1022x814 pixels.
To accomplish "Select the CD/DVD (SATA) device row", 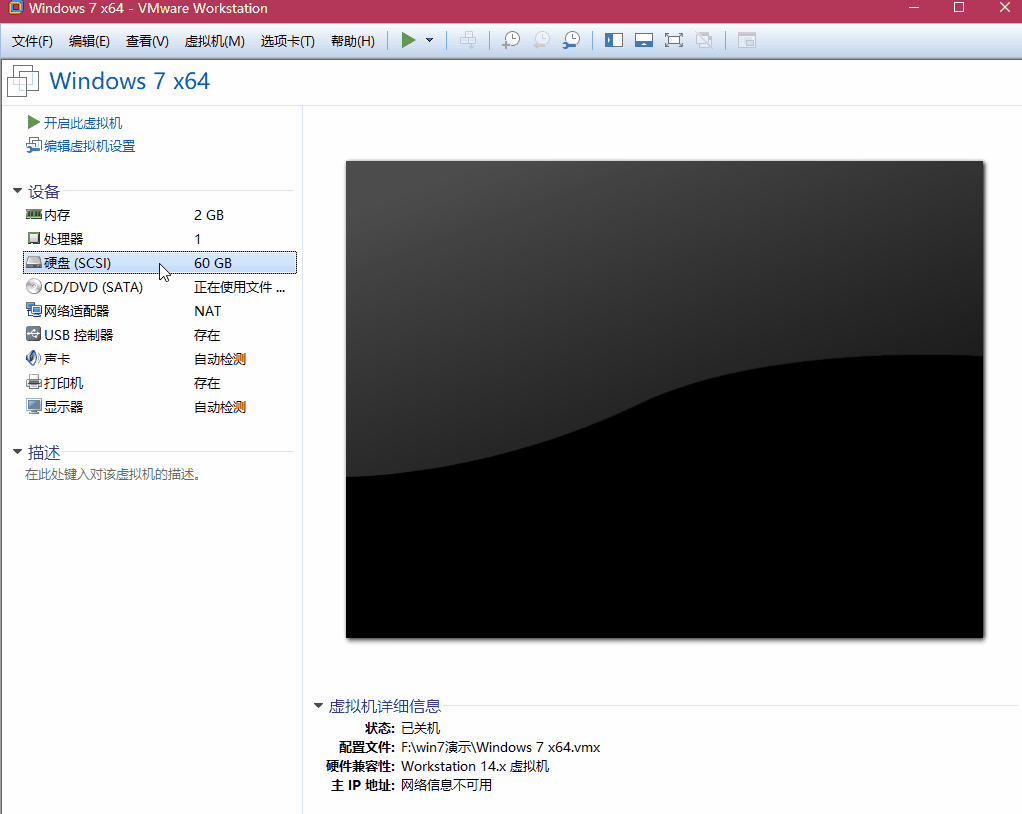I will click(x=160, y=287).
